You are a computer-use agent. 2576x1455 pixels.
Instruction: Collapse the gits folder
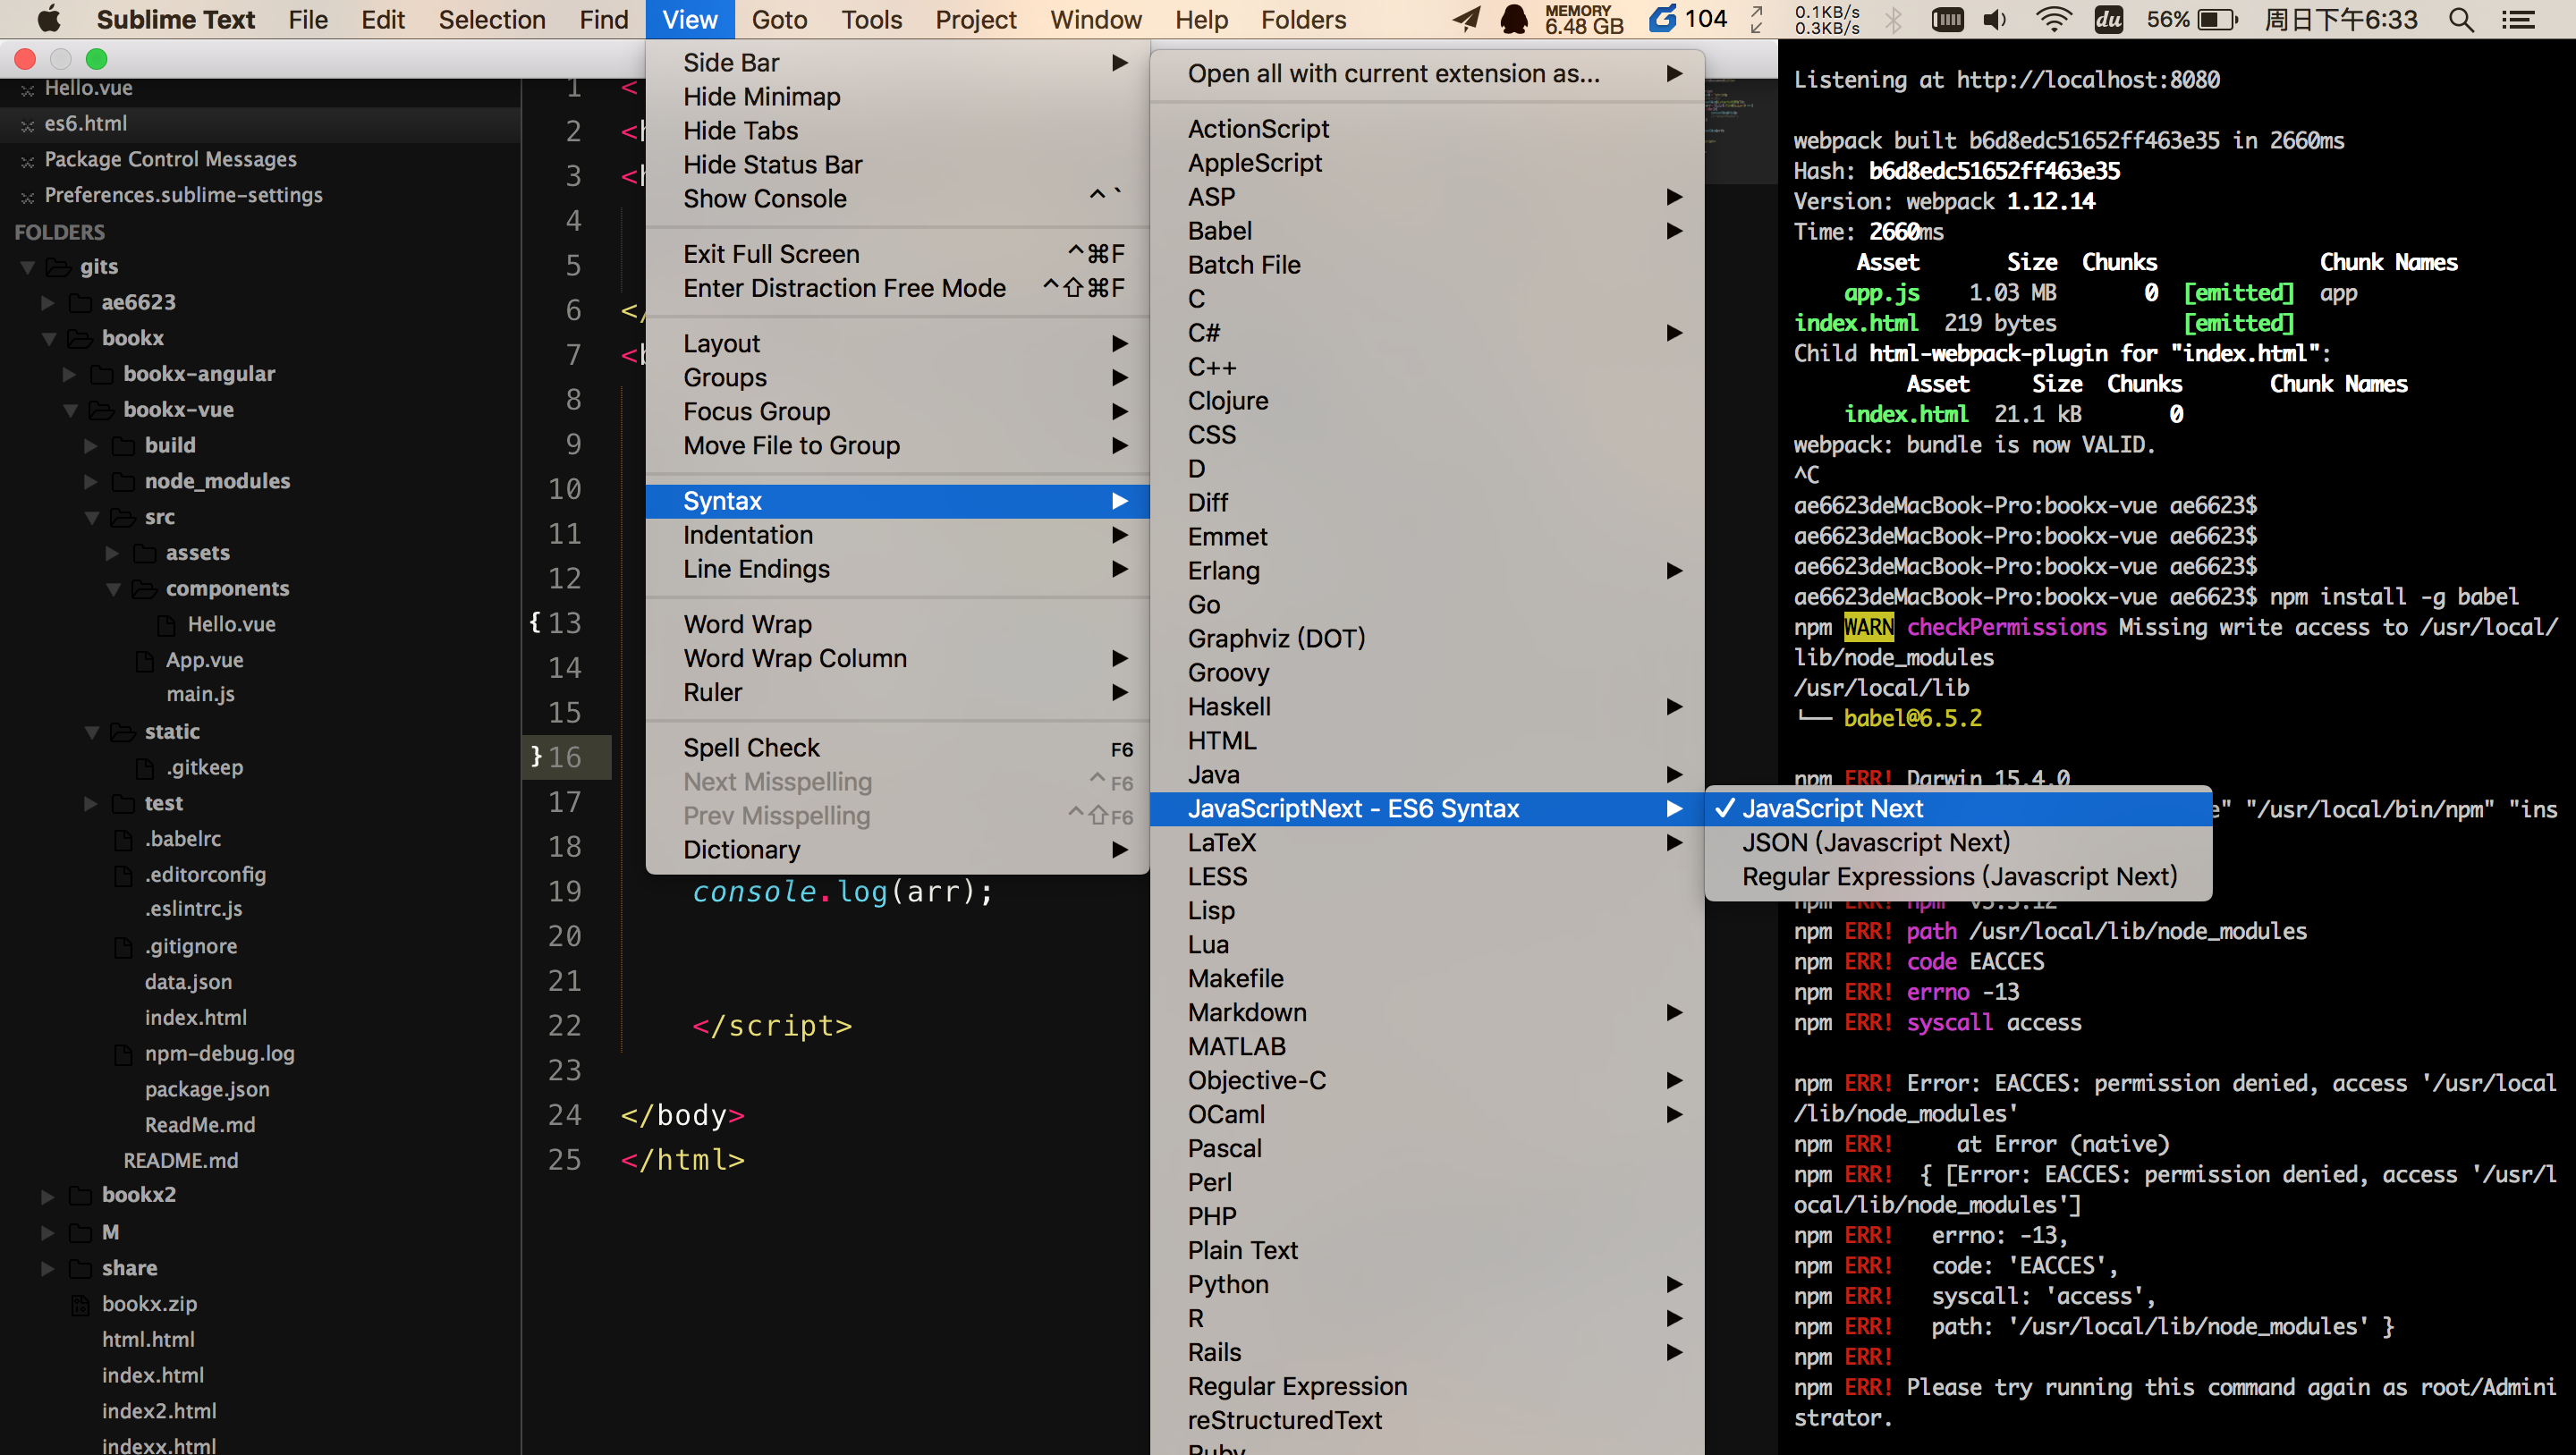click(x=28, y=267)
